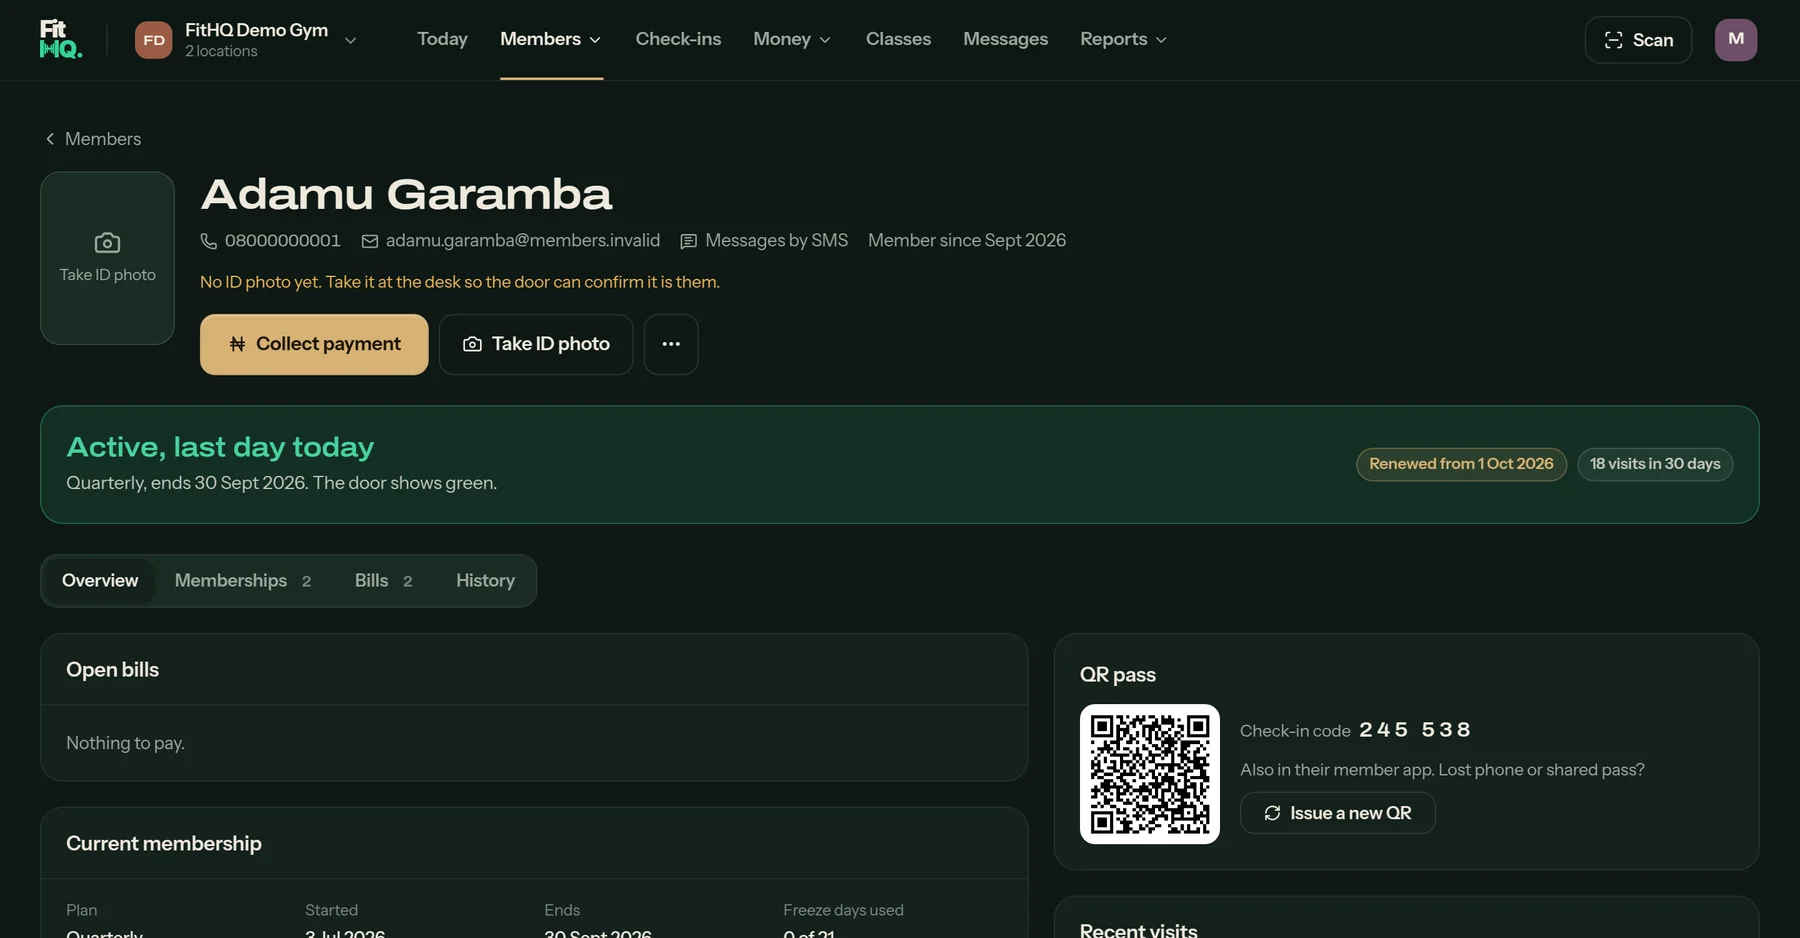Screen dimensions: 1800x938
Task: Click the QR pass code image
Action: [x=1150, y=774]
